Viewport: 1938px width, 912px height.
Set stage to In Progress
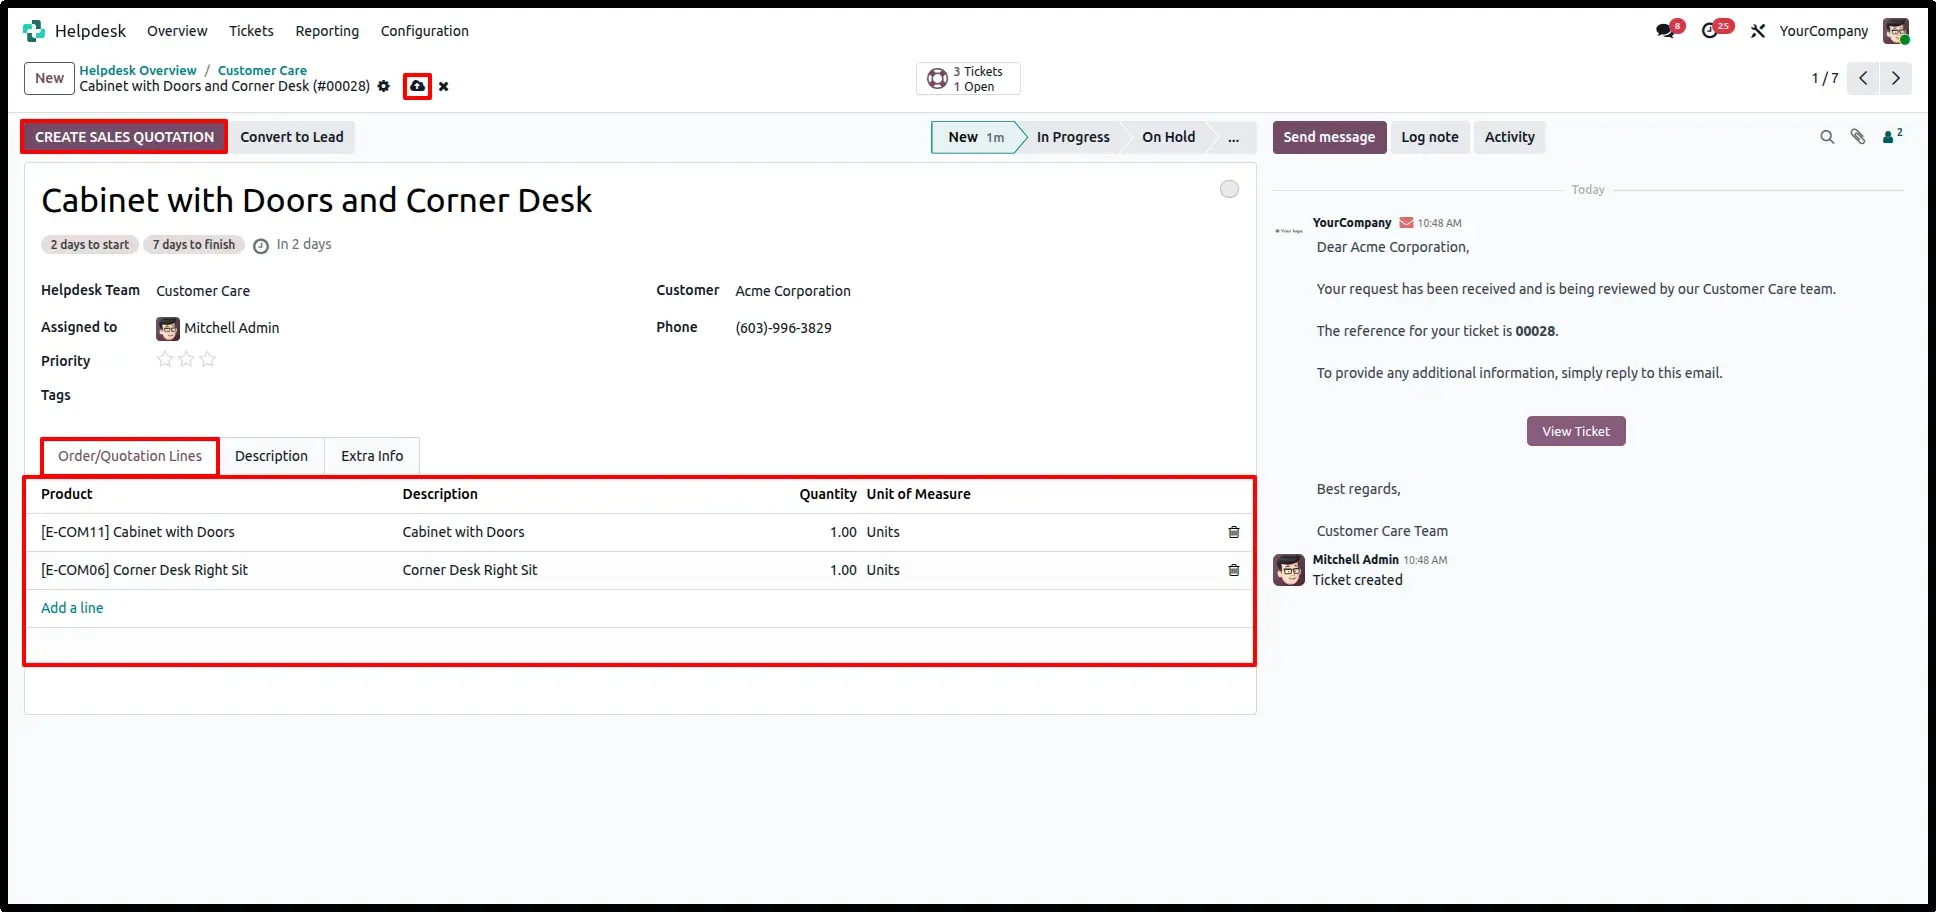coord(1073,137)
